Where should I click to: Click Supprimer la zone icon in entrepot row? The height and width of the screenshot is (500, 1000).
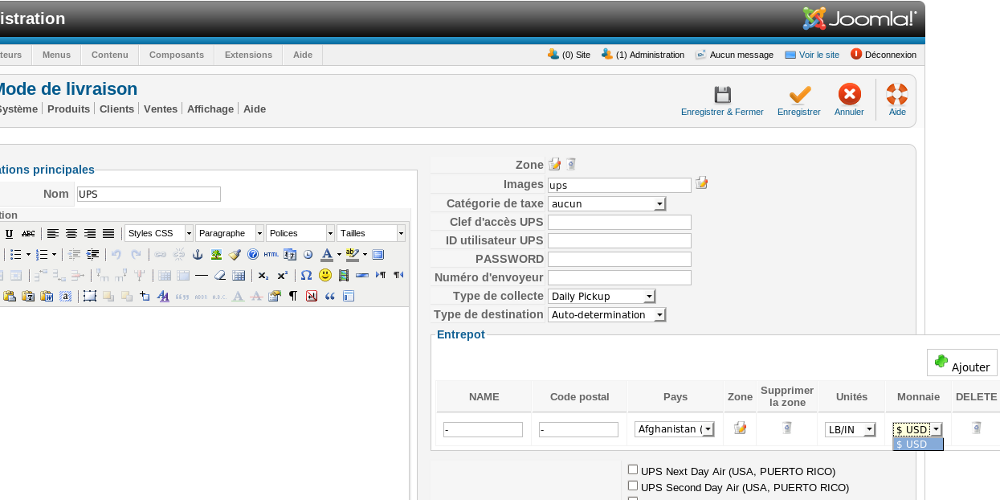coord(787,428)
